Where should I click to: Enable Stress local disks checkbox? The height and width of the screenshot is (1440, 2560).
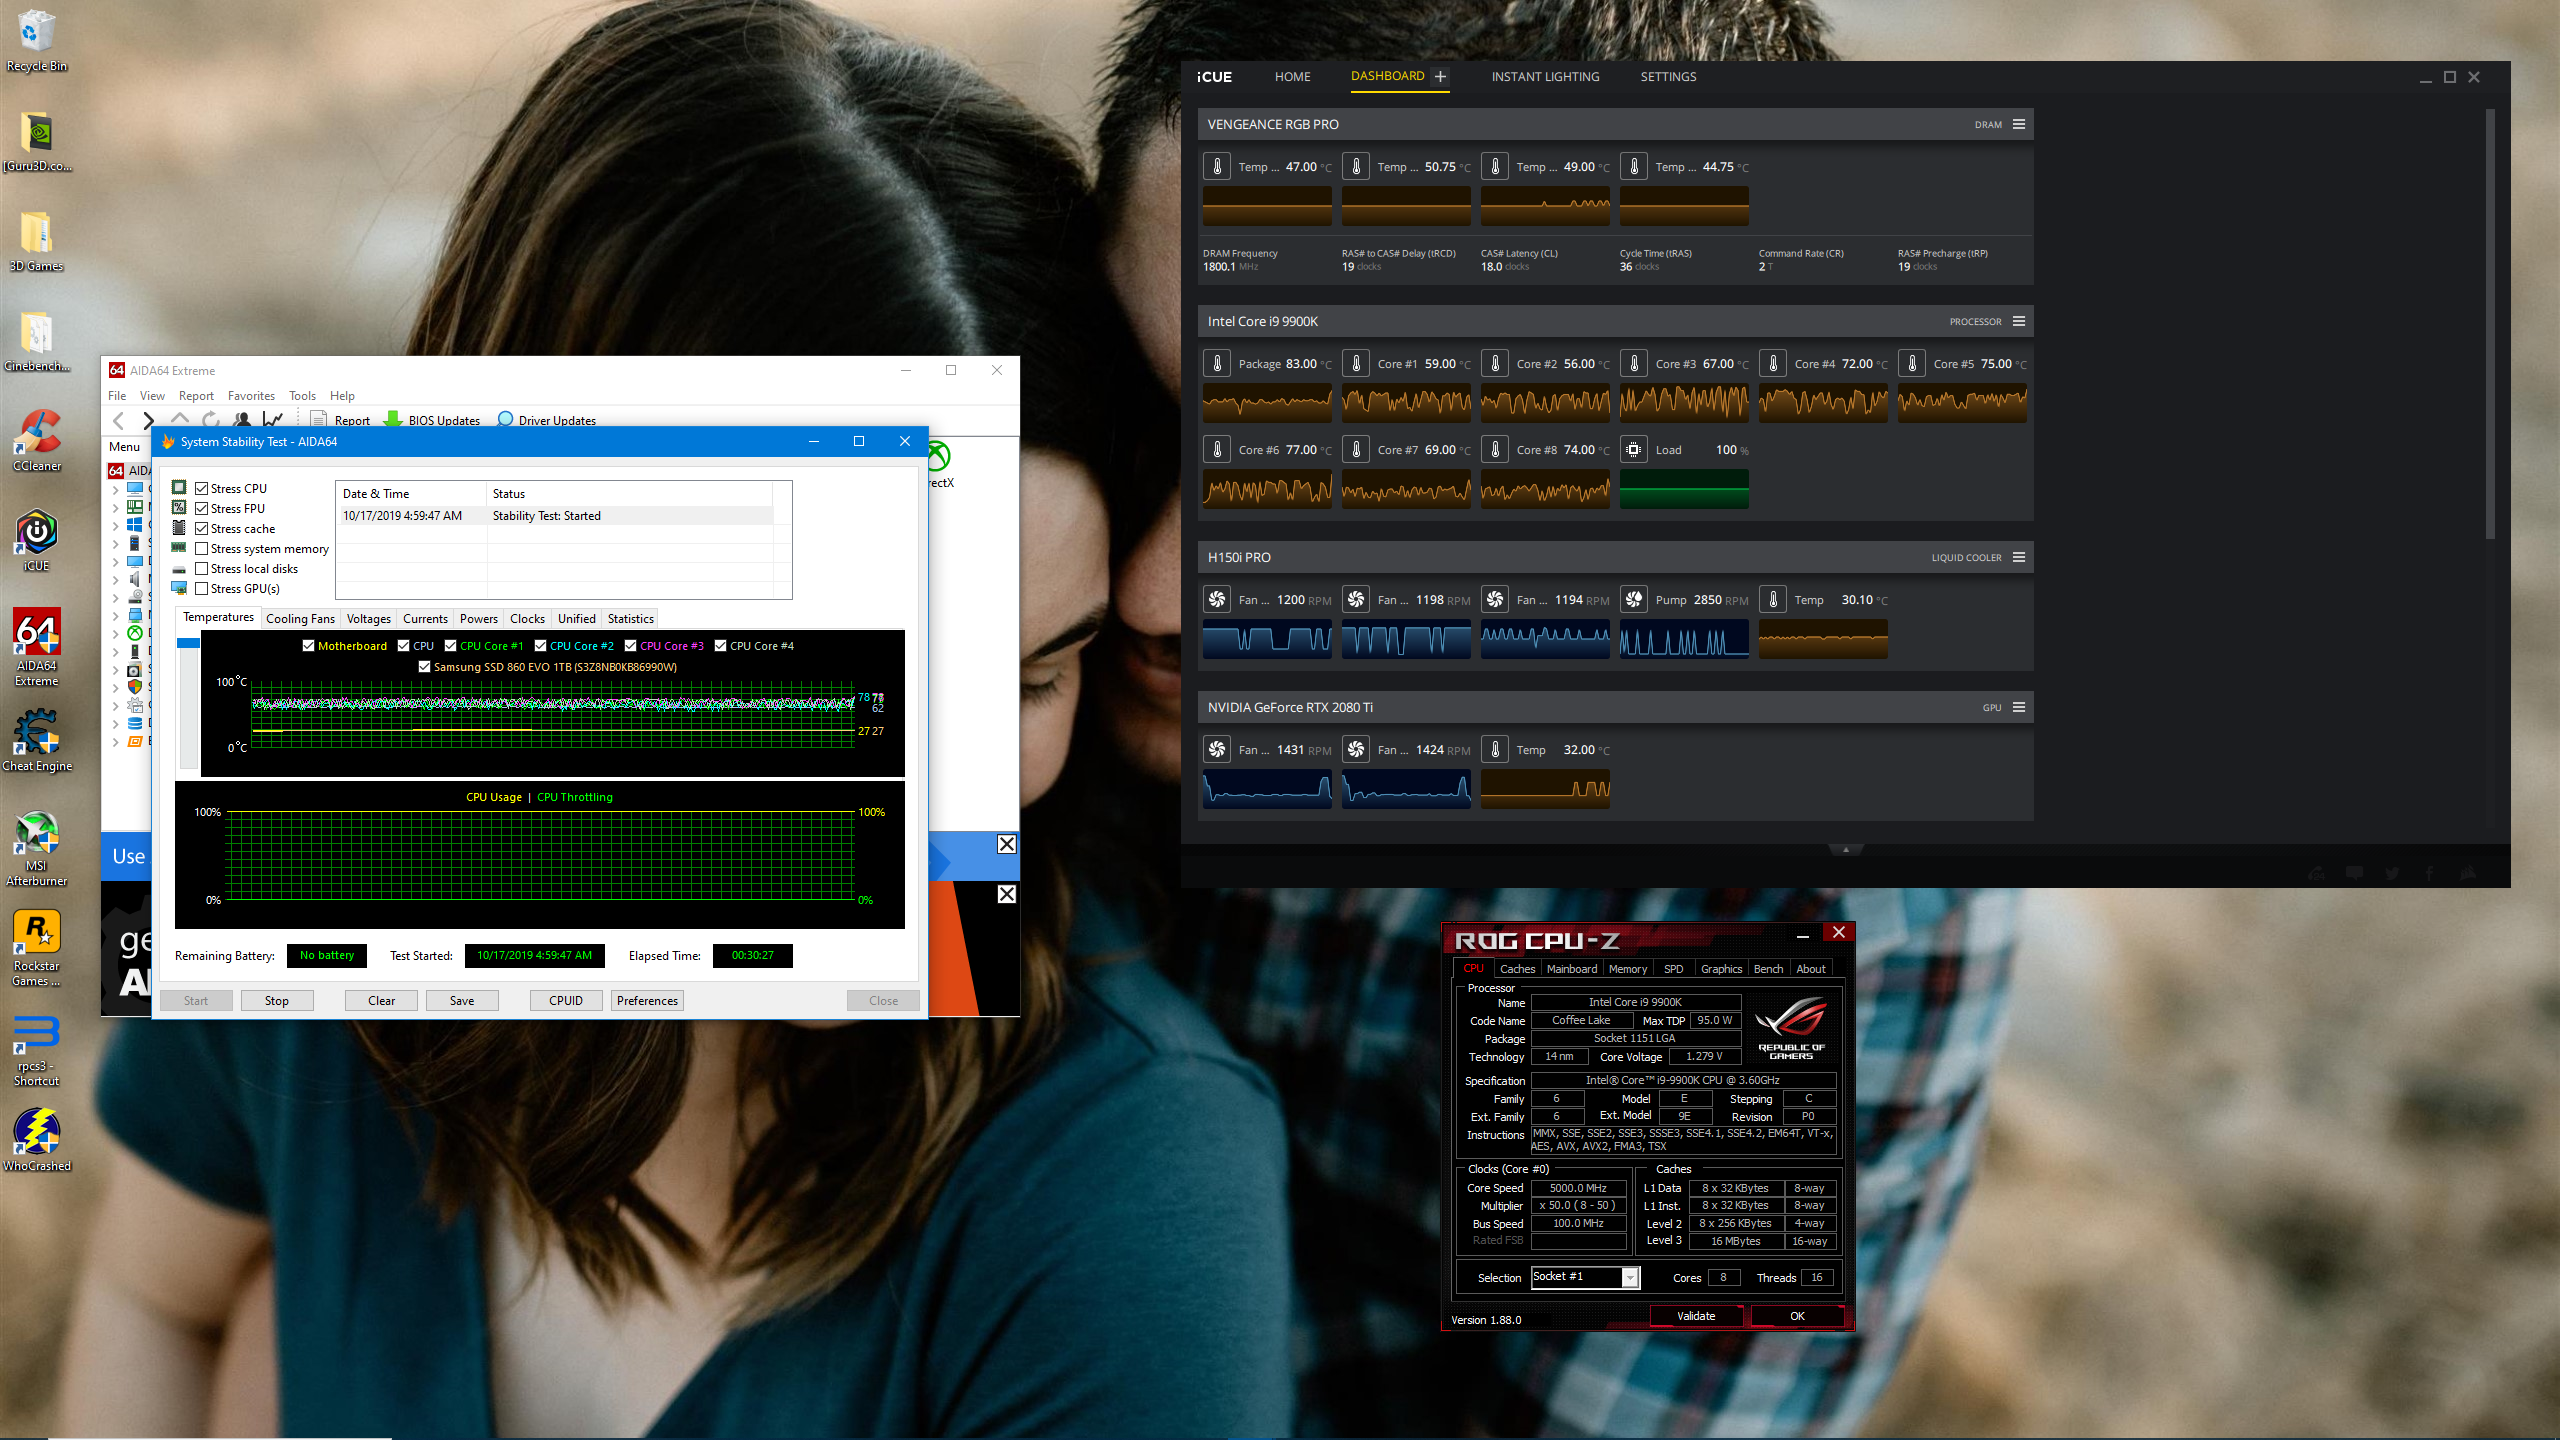pyautogui.click(x=202, y=568)
